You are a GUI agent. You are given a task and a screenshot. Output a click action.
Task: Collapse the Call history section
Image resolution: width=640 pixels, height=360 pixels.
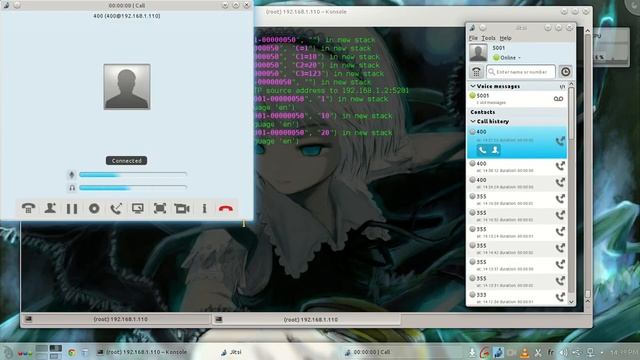coord(473,121)
